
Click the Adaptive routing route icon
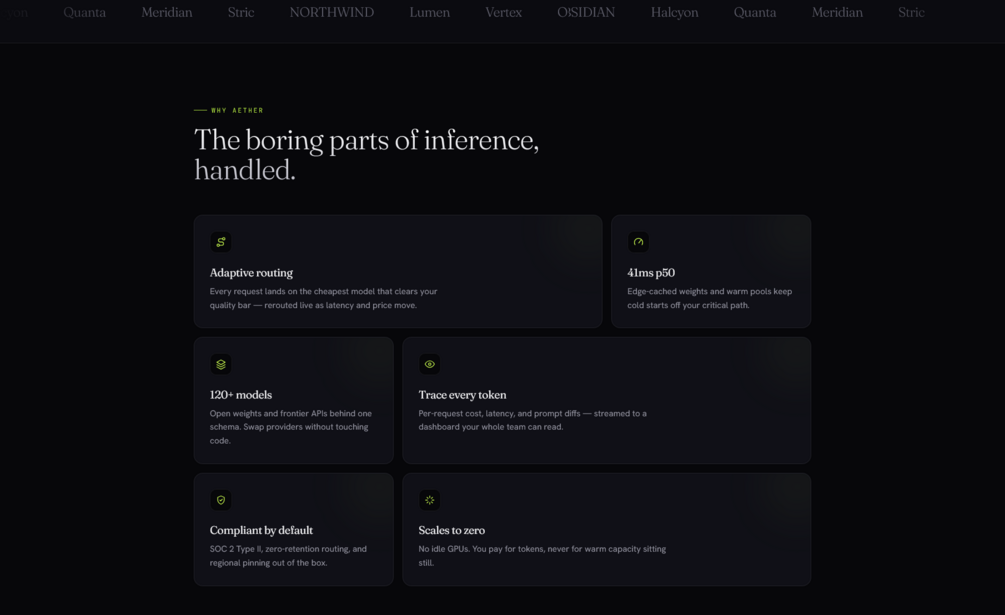220,242
